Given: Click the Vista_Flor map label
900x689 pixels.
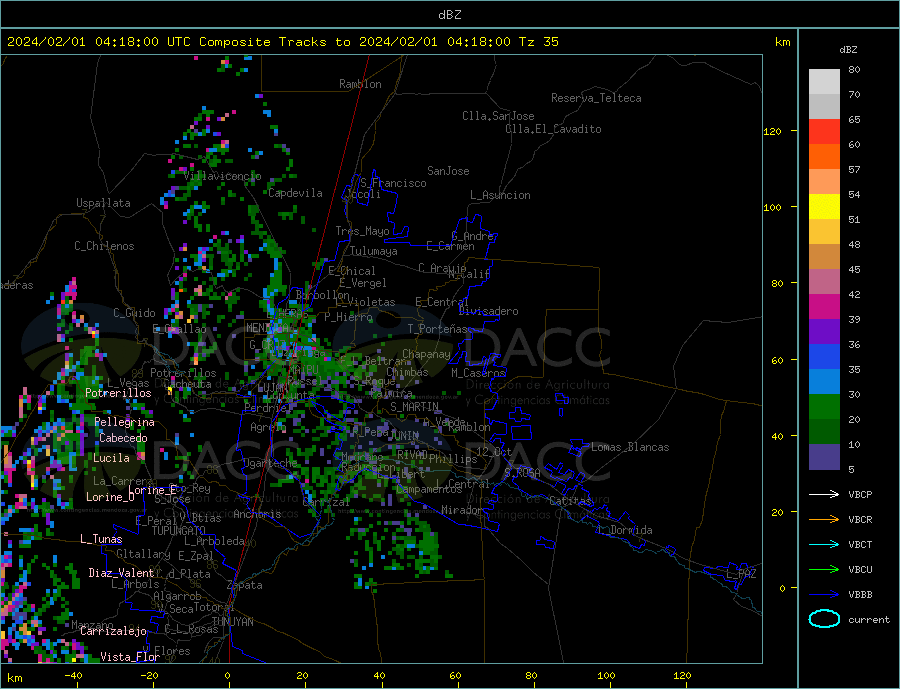Looking at the screenshot, I should click(x=130, y=657).
